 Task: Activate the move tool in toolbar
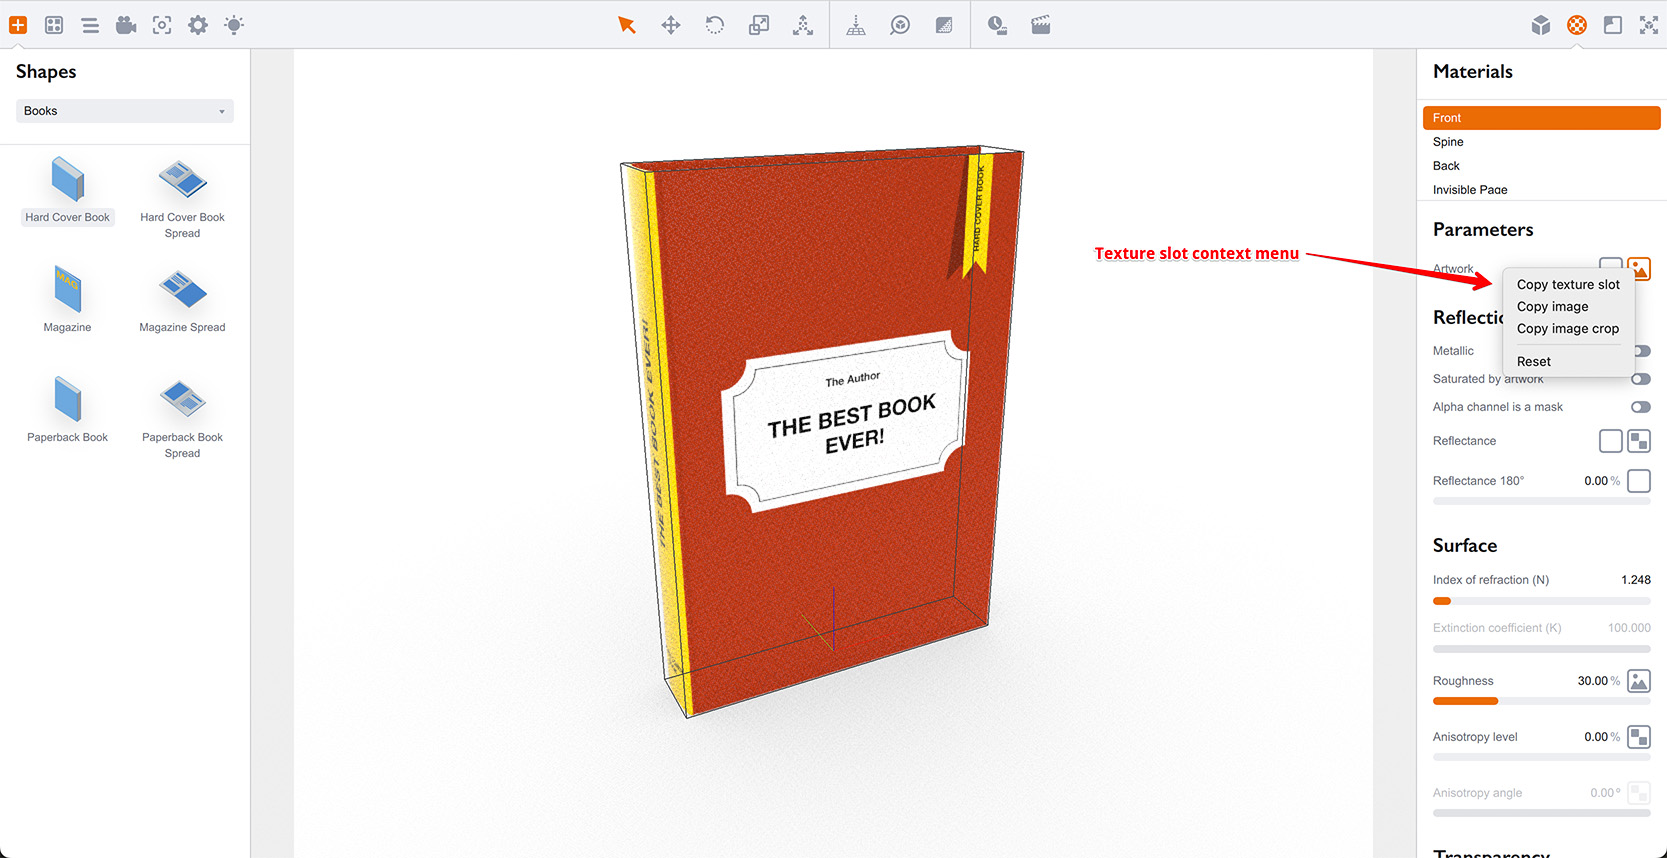click(671, 25)
